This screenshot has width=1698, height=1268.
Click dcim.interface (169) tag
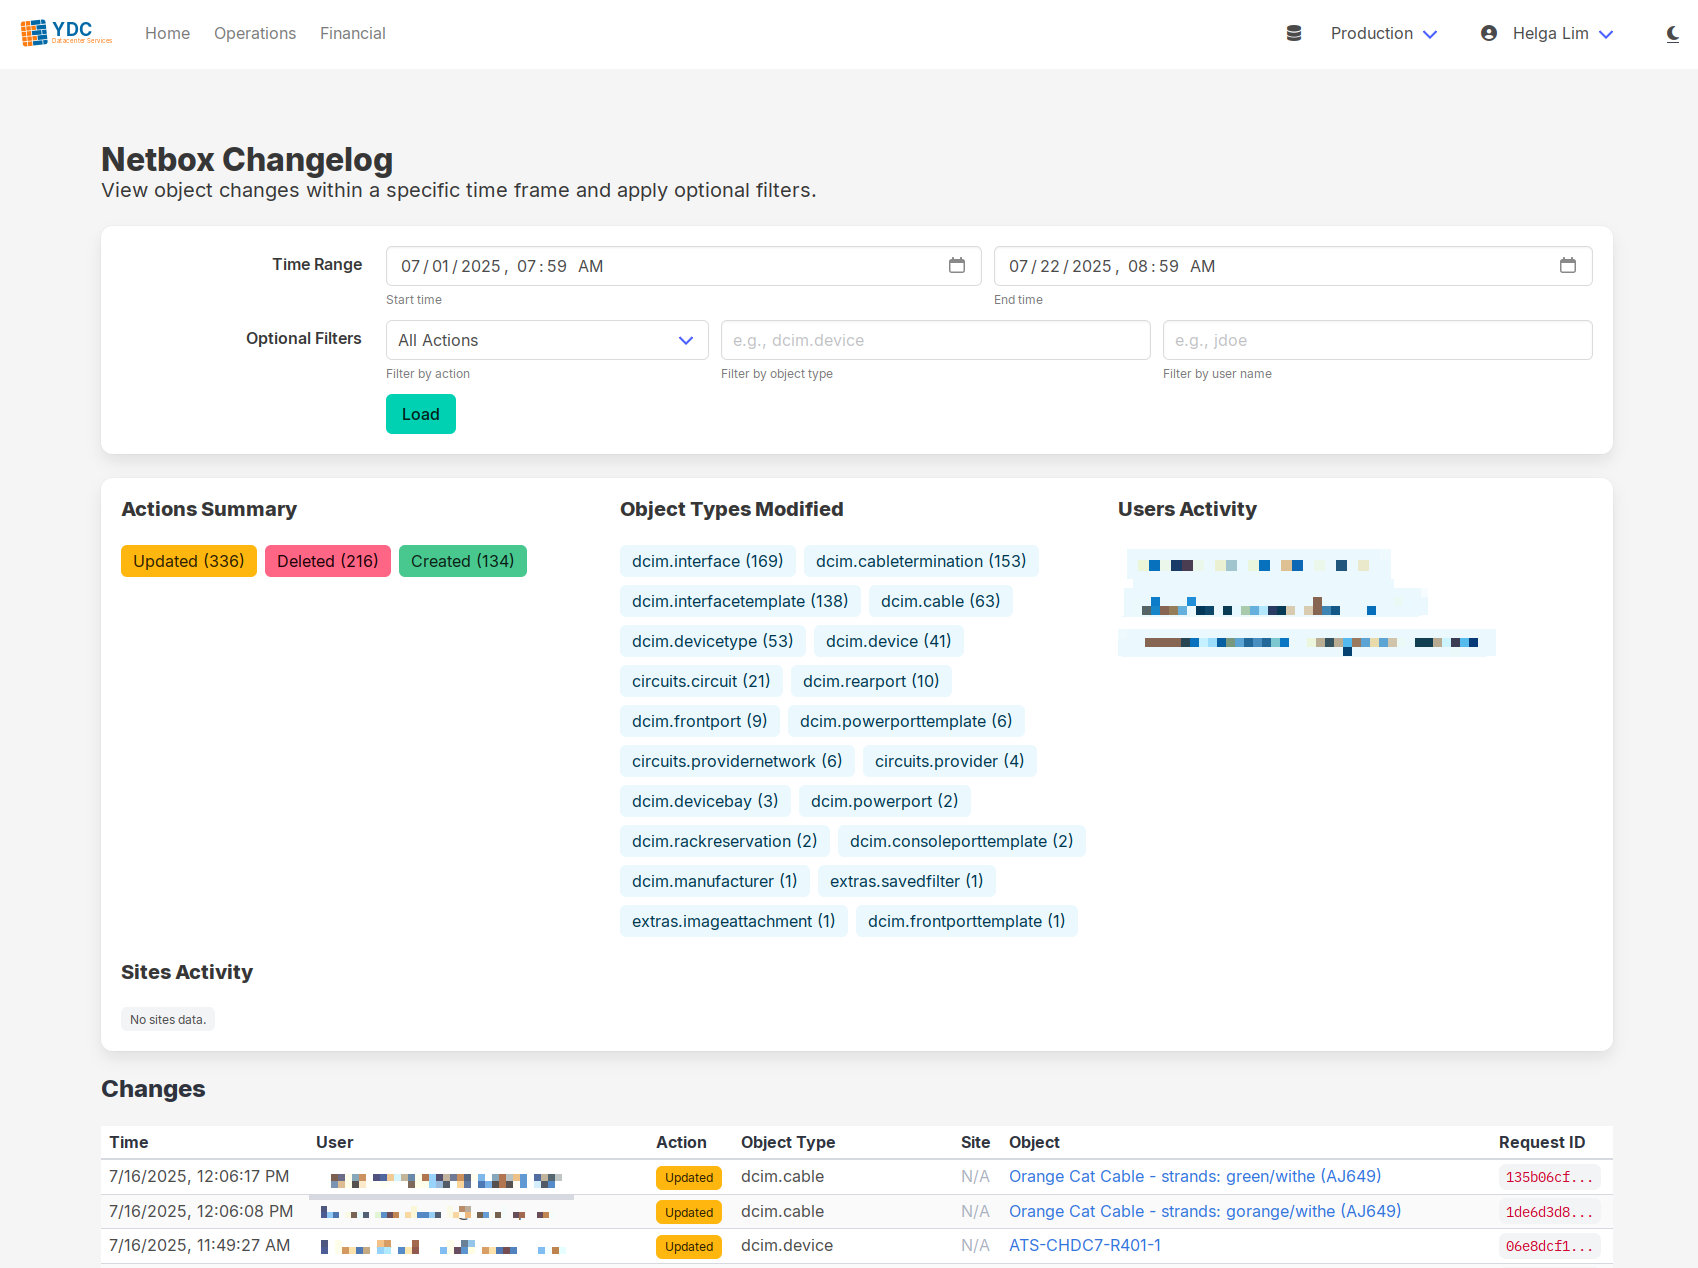708,561
